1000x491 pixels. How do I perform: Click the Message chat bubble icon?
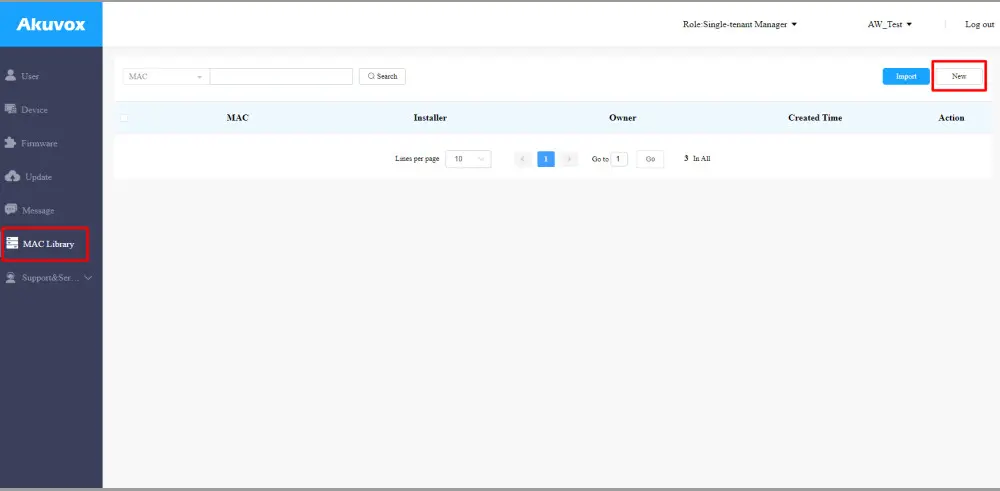click(x=11, y=209)
